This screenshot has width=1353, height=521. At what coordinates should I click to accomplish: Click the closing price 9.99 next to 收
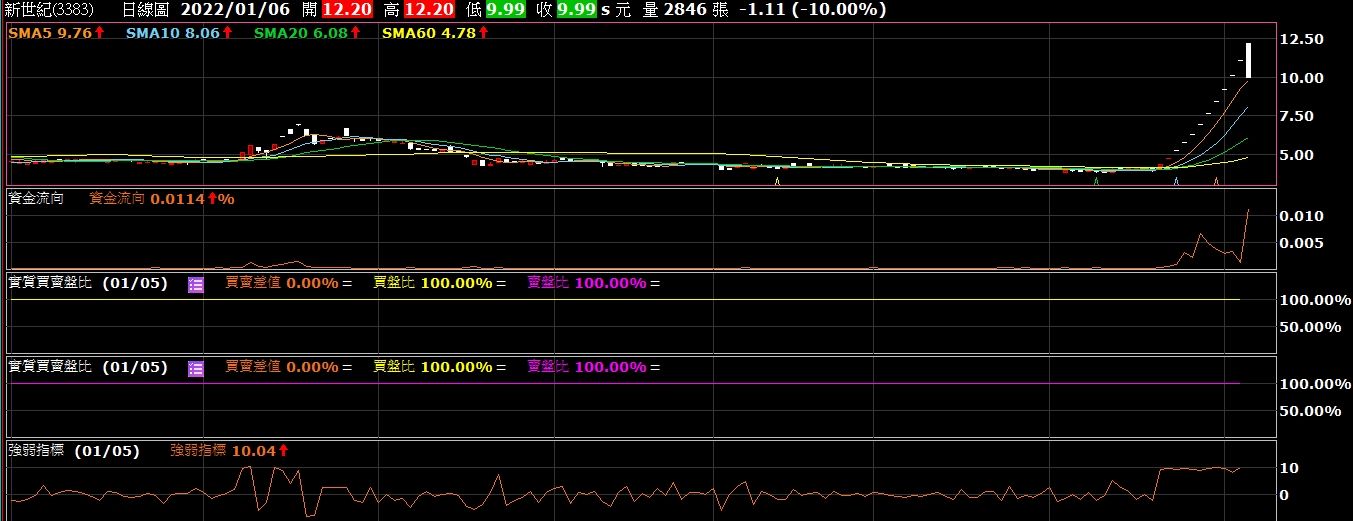tap(576, 10)
